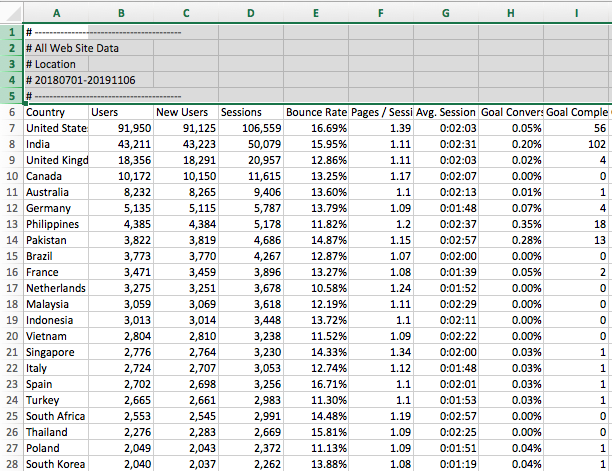This screenshot has width=612, height=471.
Task: Click the 'Pages / Sessi' header cell
Action: tap(381, 112)
